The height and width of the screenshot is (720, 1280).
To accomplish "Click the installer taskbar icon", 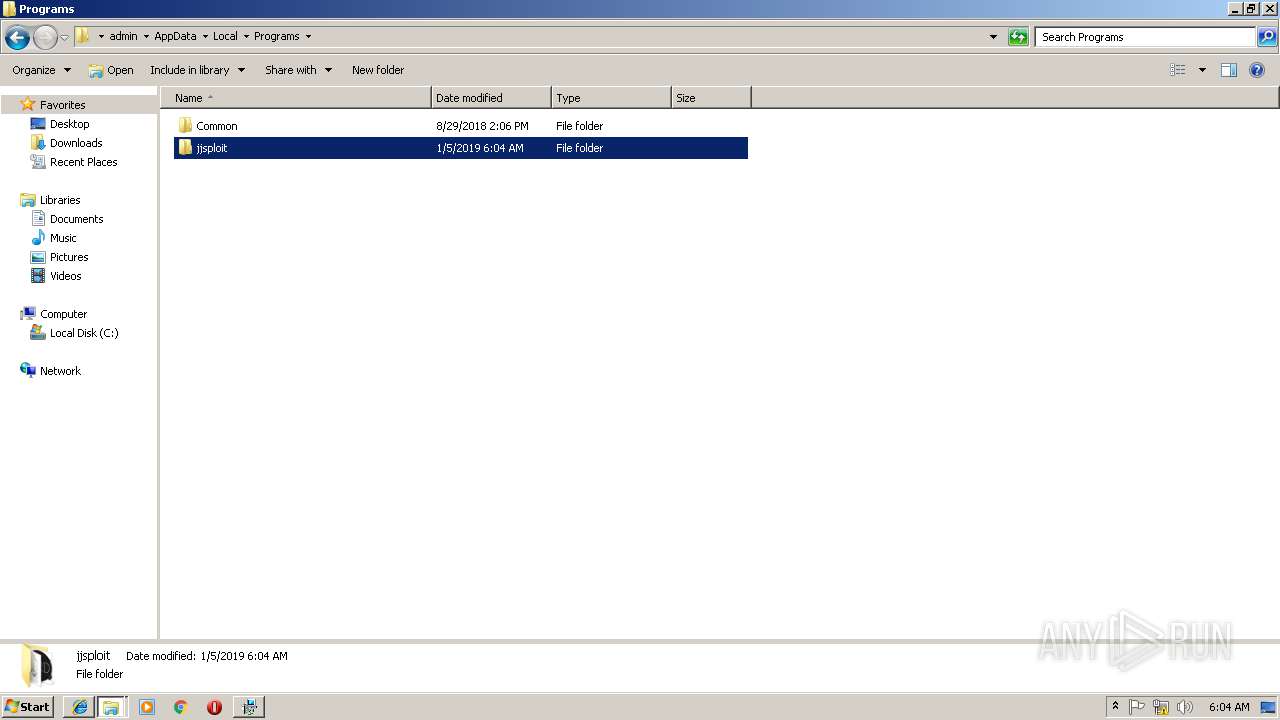I will (x=249, y=707).
